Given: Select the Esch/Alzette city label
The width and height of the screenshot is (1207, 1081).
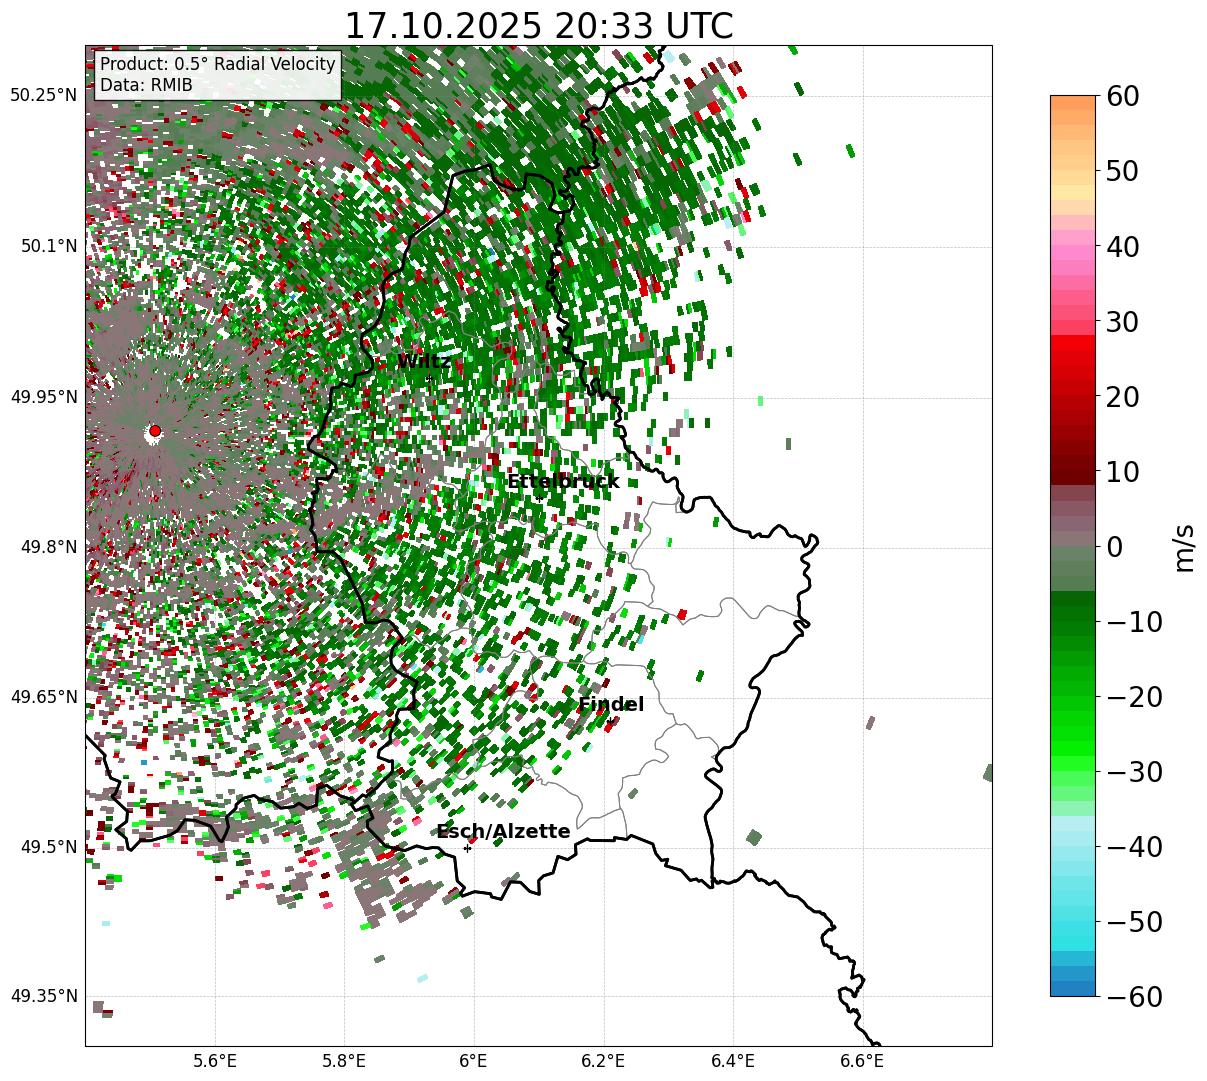Looking at the screenshot, I should (503, 831).
